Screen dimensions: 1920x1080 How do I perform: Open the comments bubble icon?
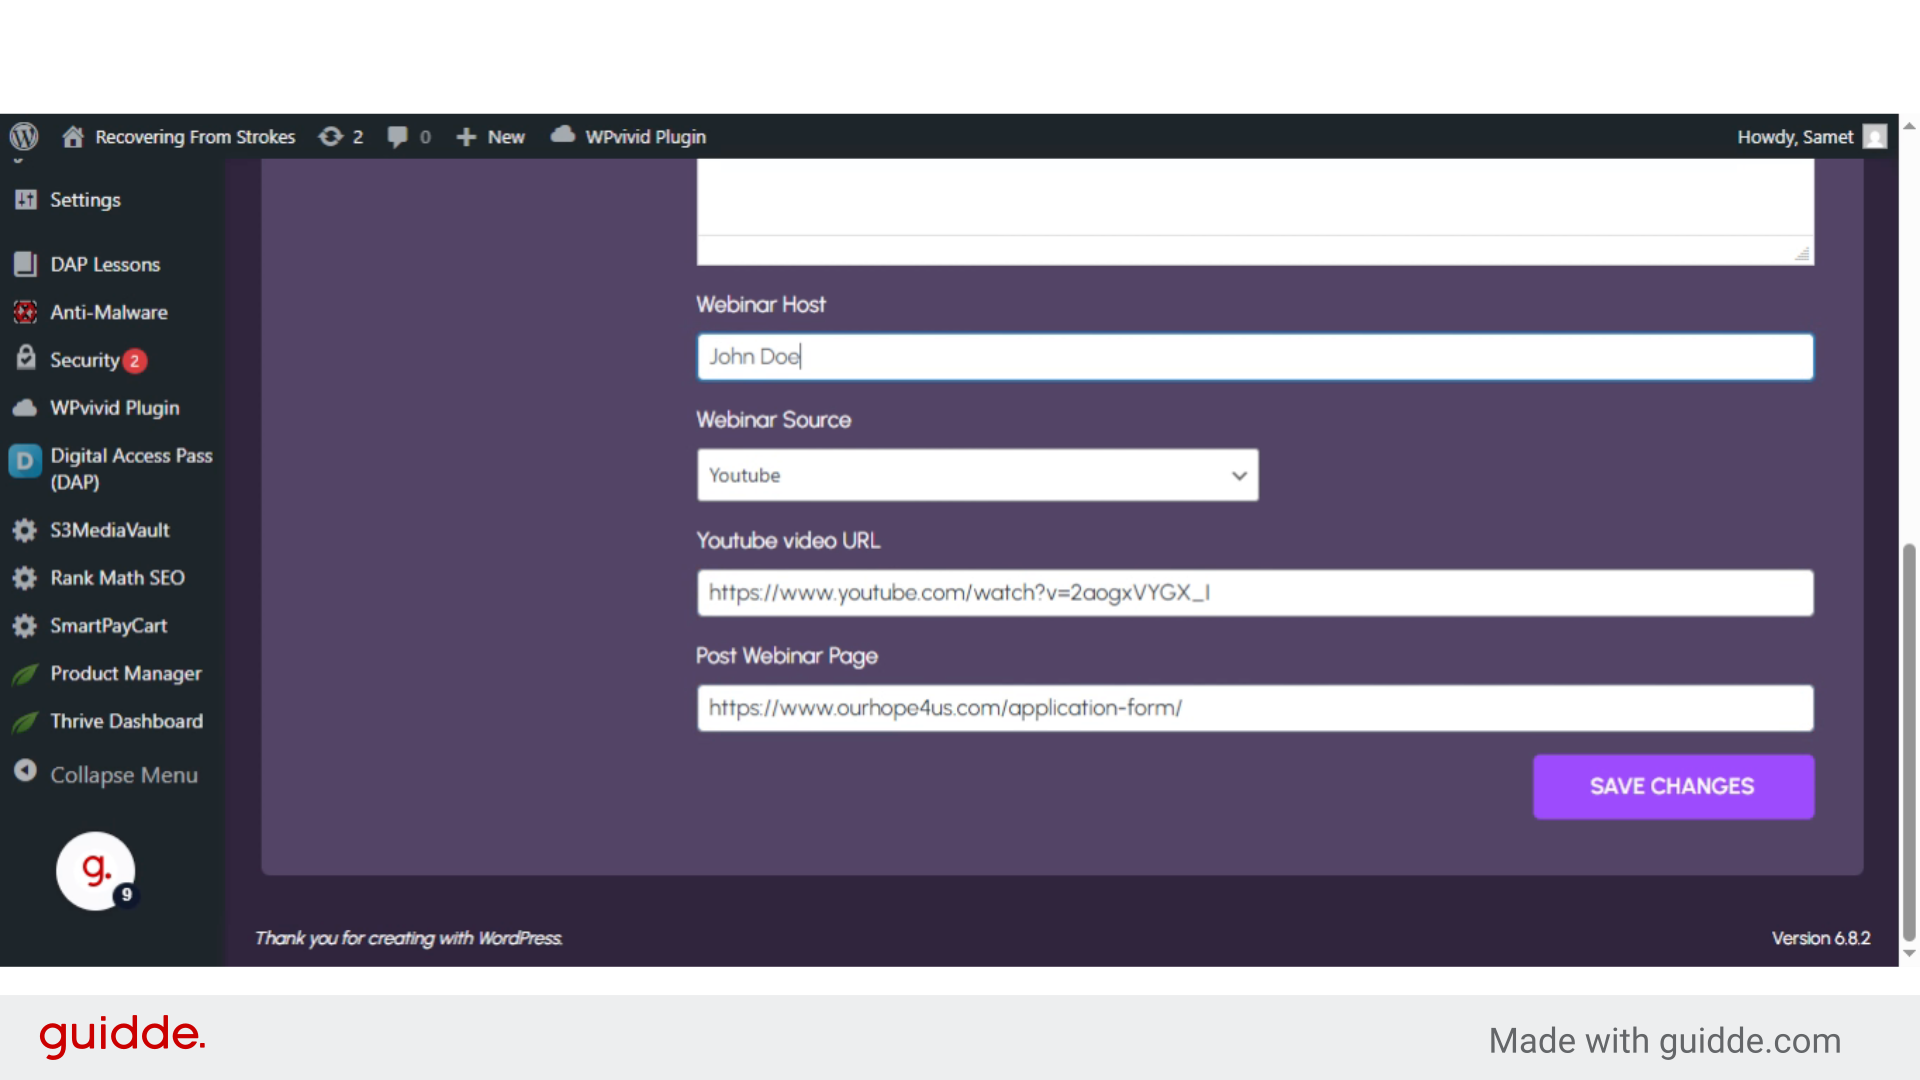pos(398,137)
